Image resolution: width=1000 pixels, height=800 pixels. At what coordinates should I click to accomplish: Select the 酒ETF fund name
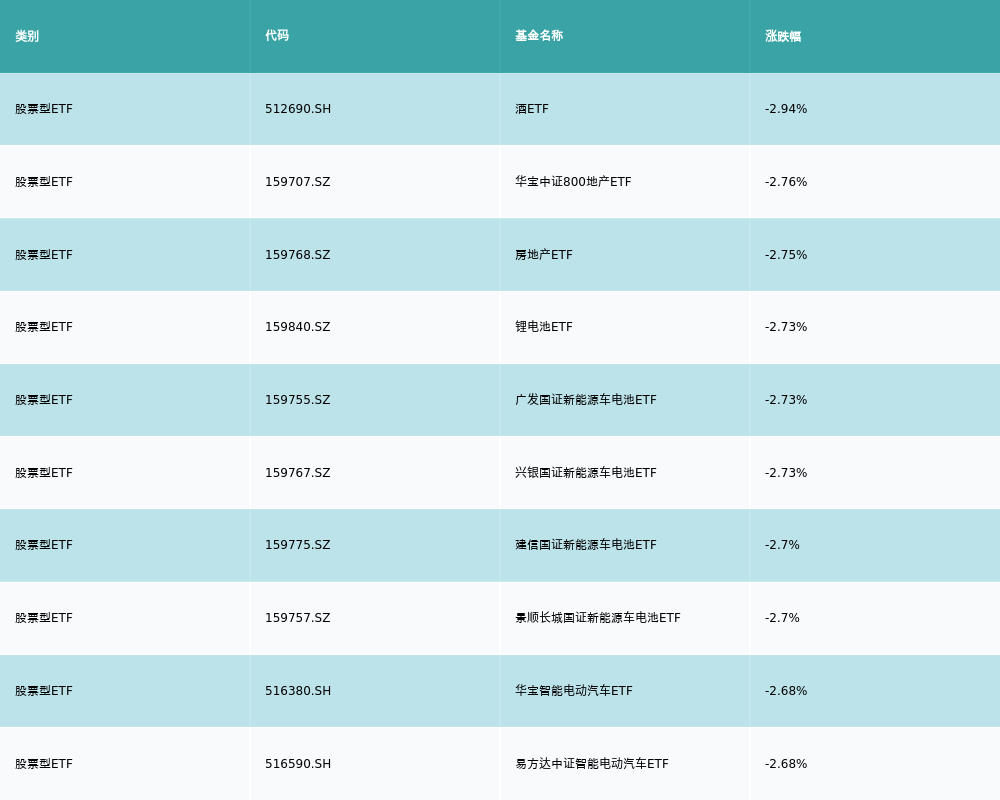click(532, 109)
